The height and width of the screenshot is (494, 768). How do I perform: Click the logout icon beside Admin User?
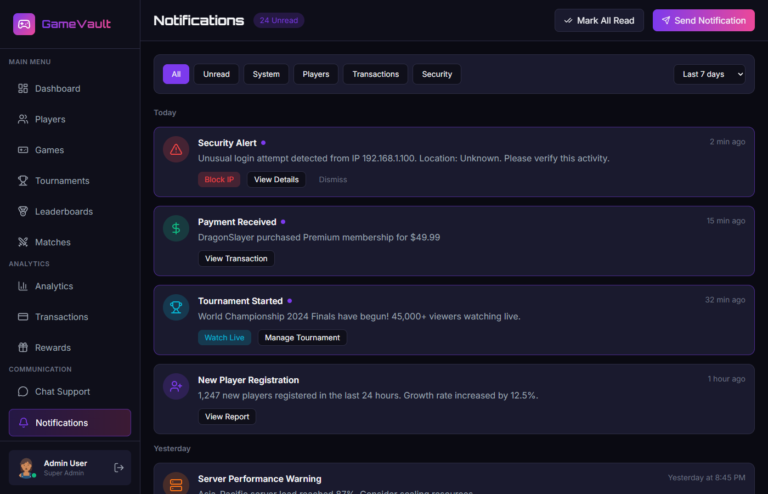tap(119, 468)
